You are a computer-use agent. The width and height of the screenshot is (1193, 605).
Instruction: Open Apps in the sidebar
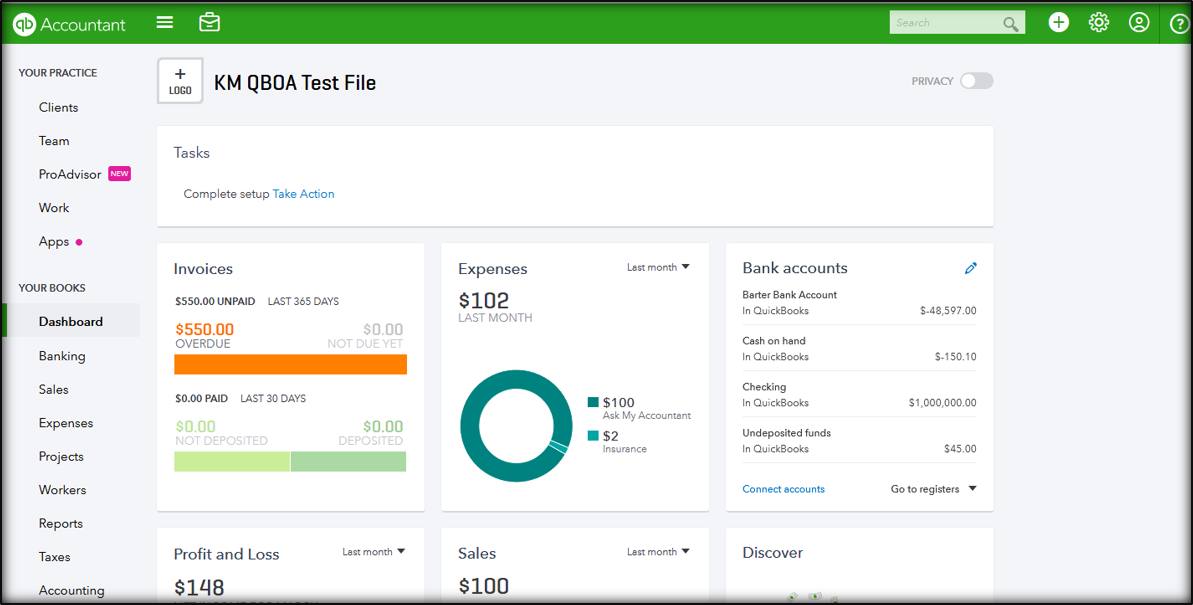click(x=54, y=241)
